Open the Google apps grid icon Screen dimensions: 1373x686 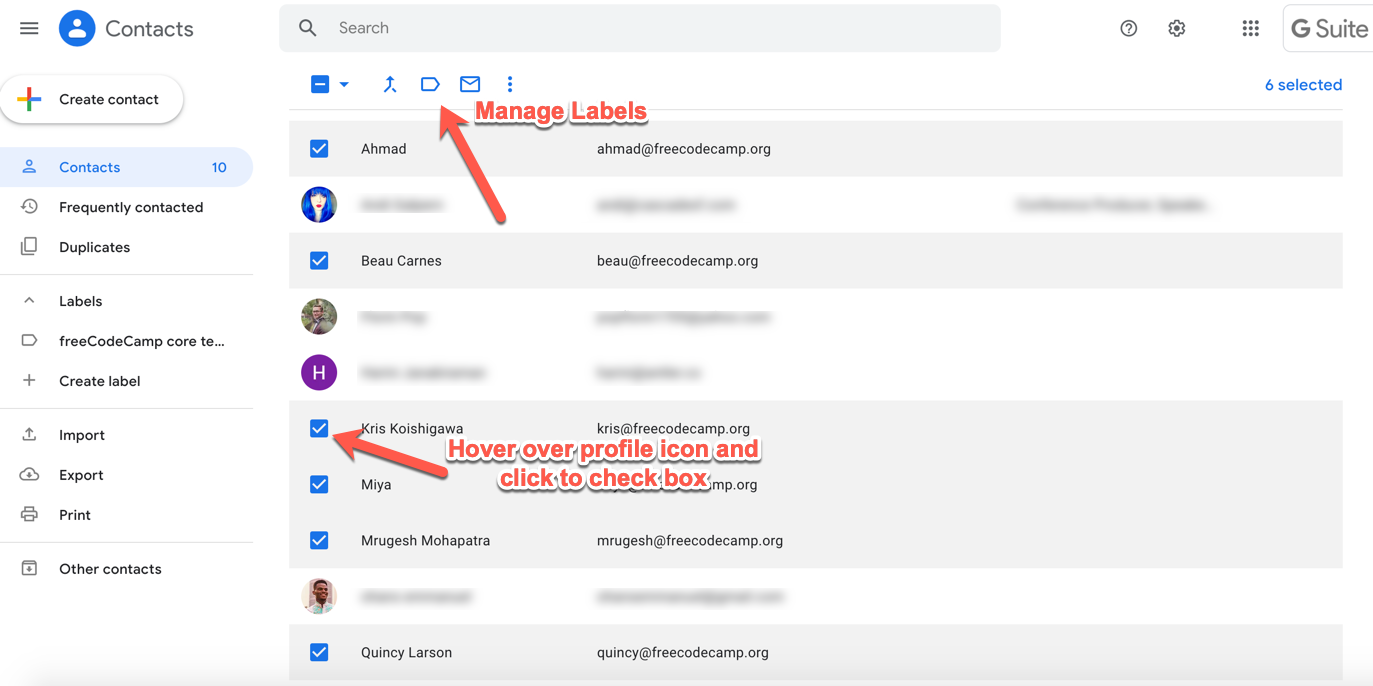(1250, 28)
